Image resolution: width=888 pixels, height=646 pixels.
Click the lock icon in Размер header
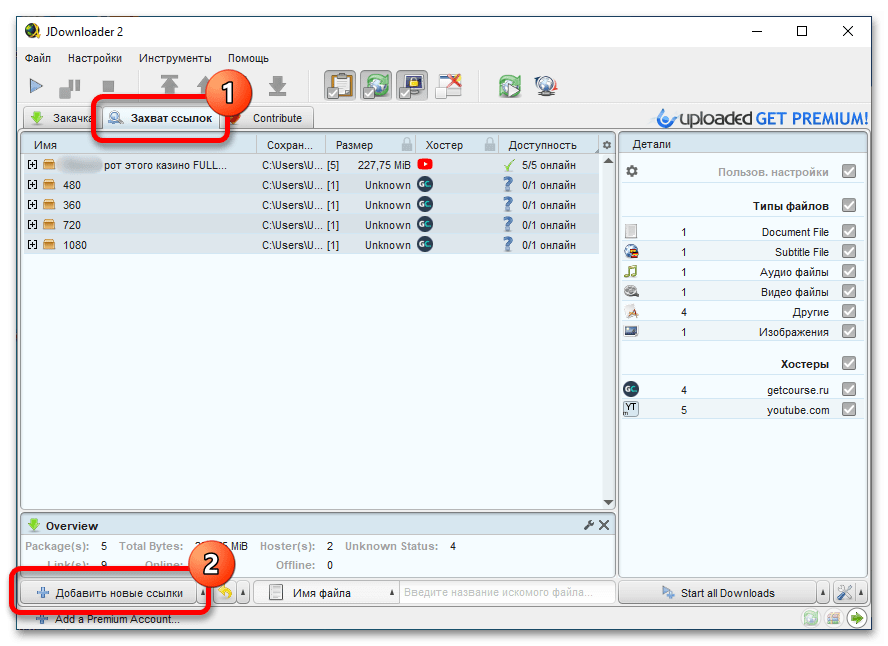coord(407,144)
